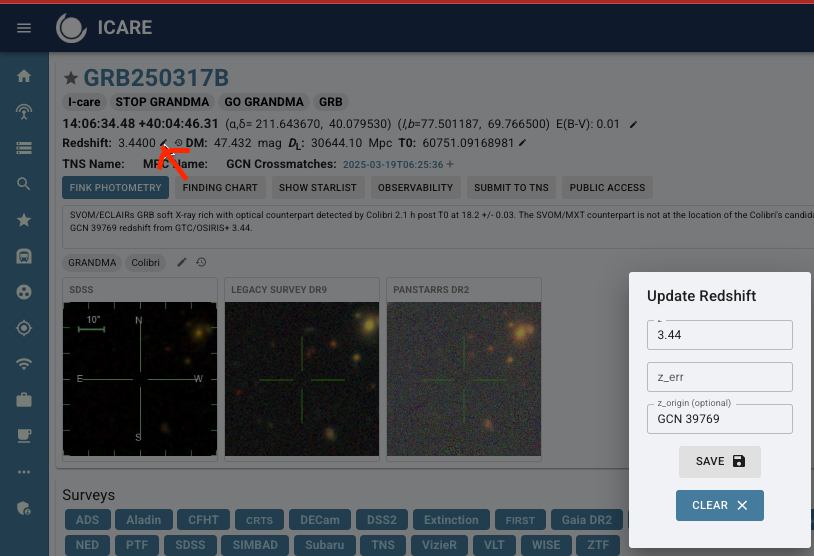This screenshot has width=814, height=556.
Task: Open DECam survey link
Action: 320,520
